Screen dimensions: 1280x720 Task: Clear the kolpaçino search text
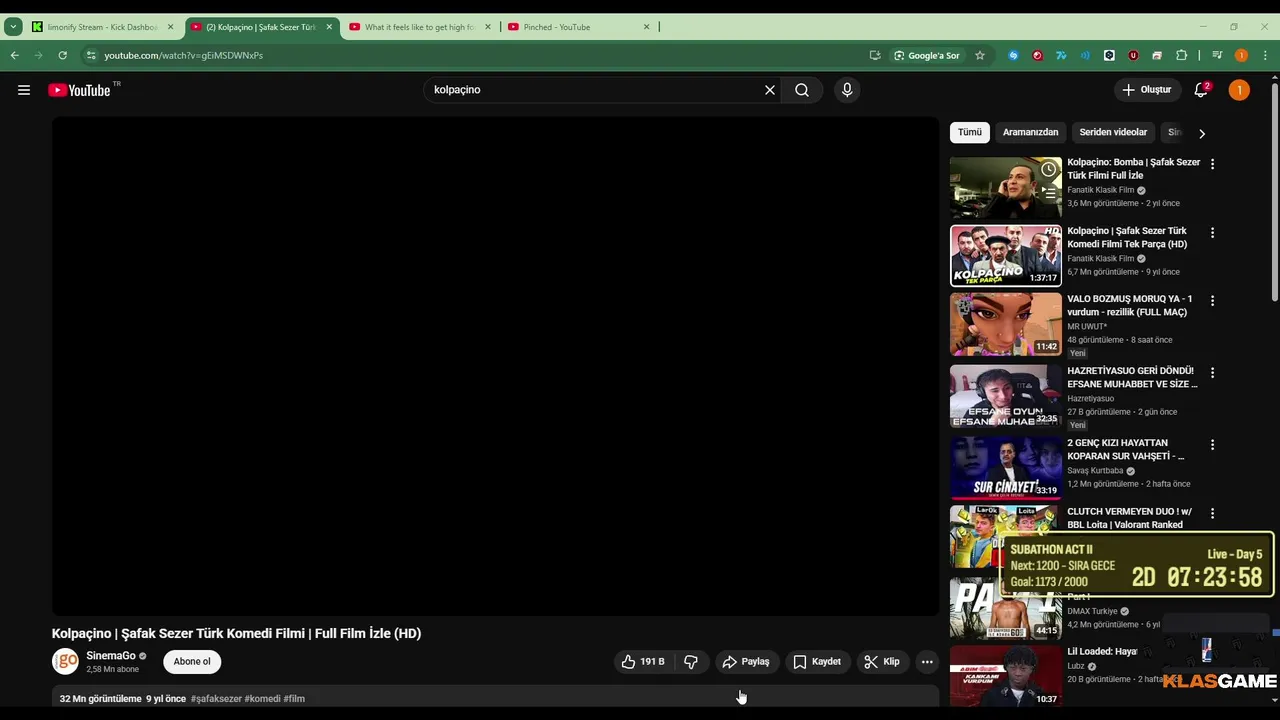click(x=770, y=90)
